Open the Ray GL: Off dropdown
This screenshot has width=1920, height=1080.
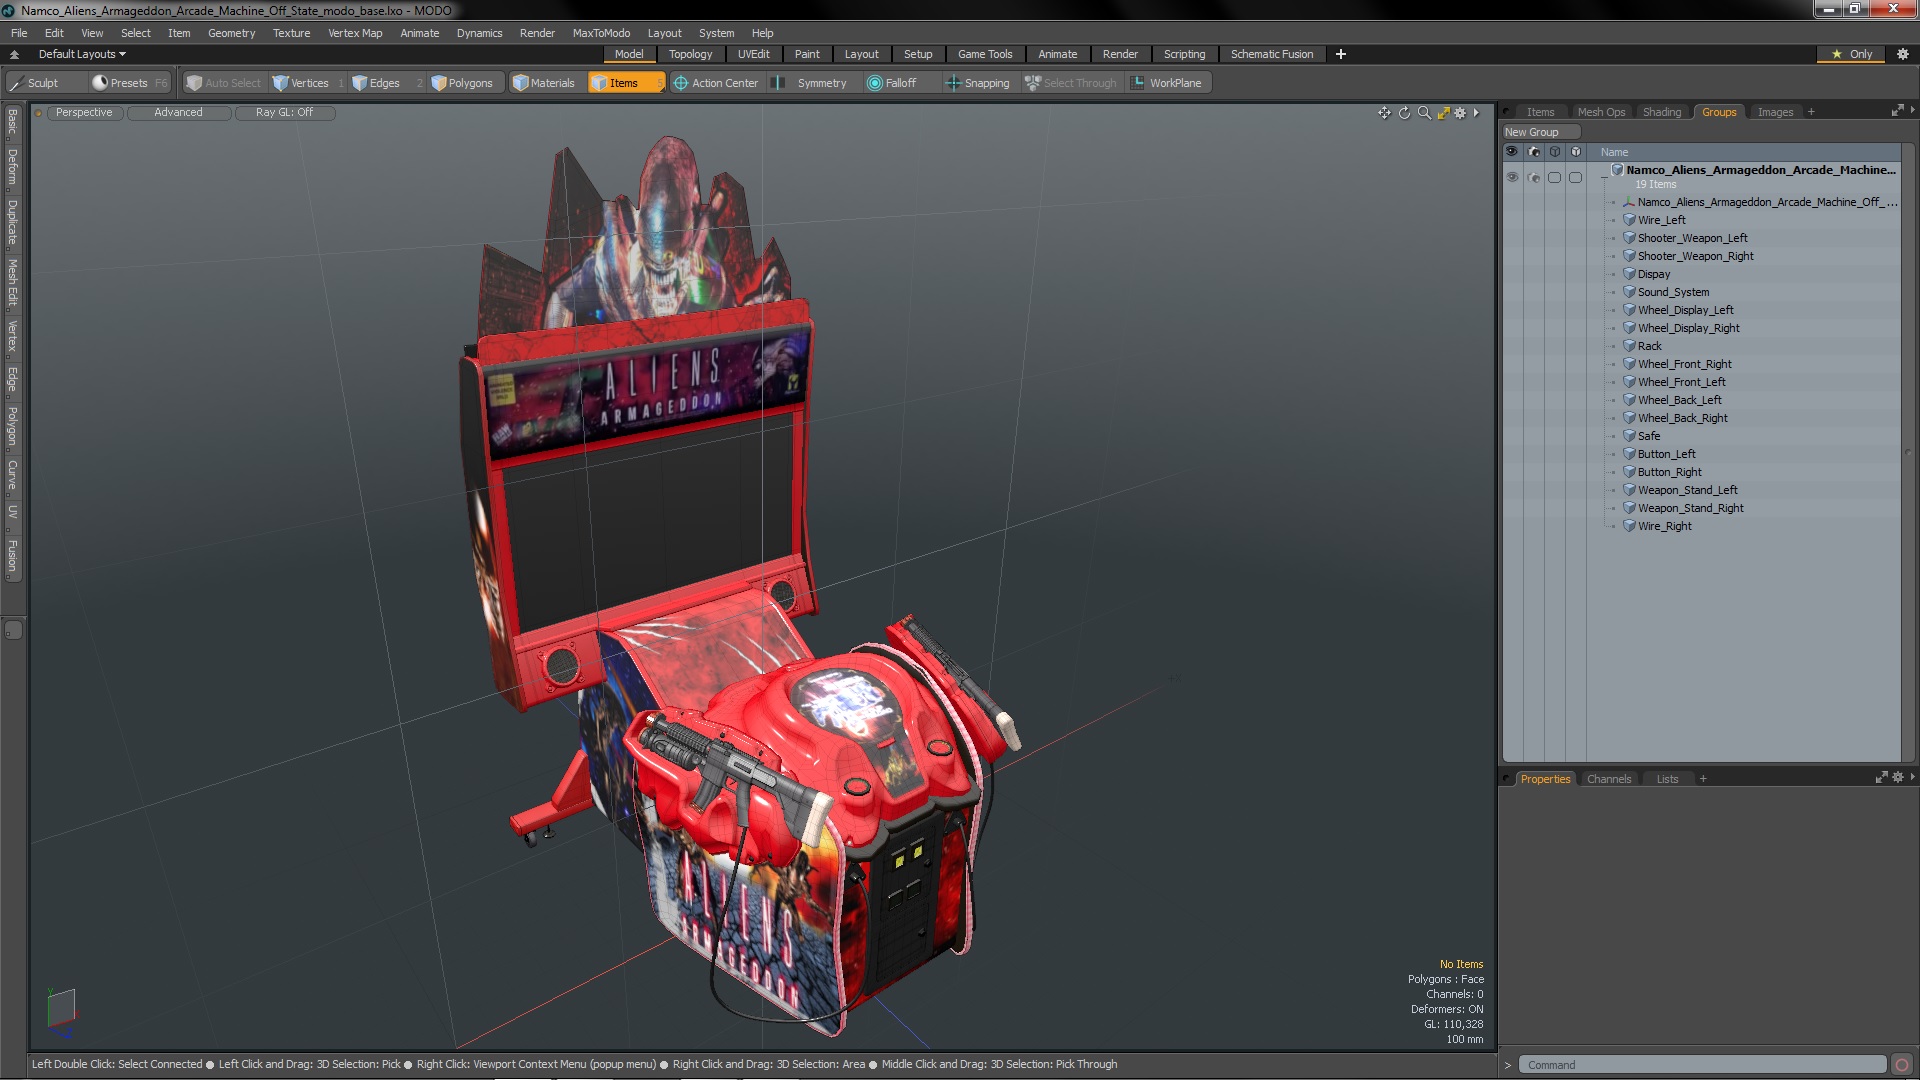(x=284, y=112)
